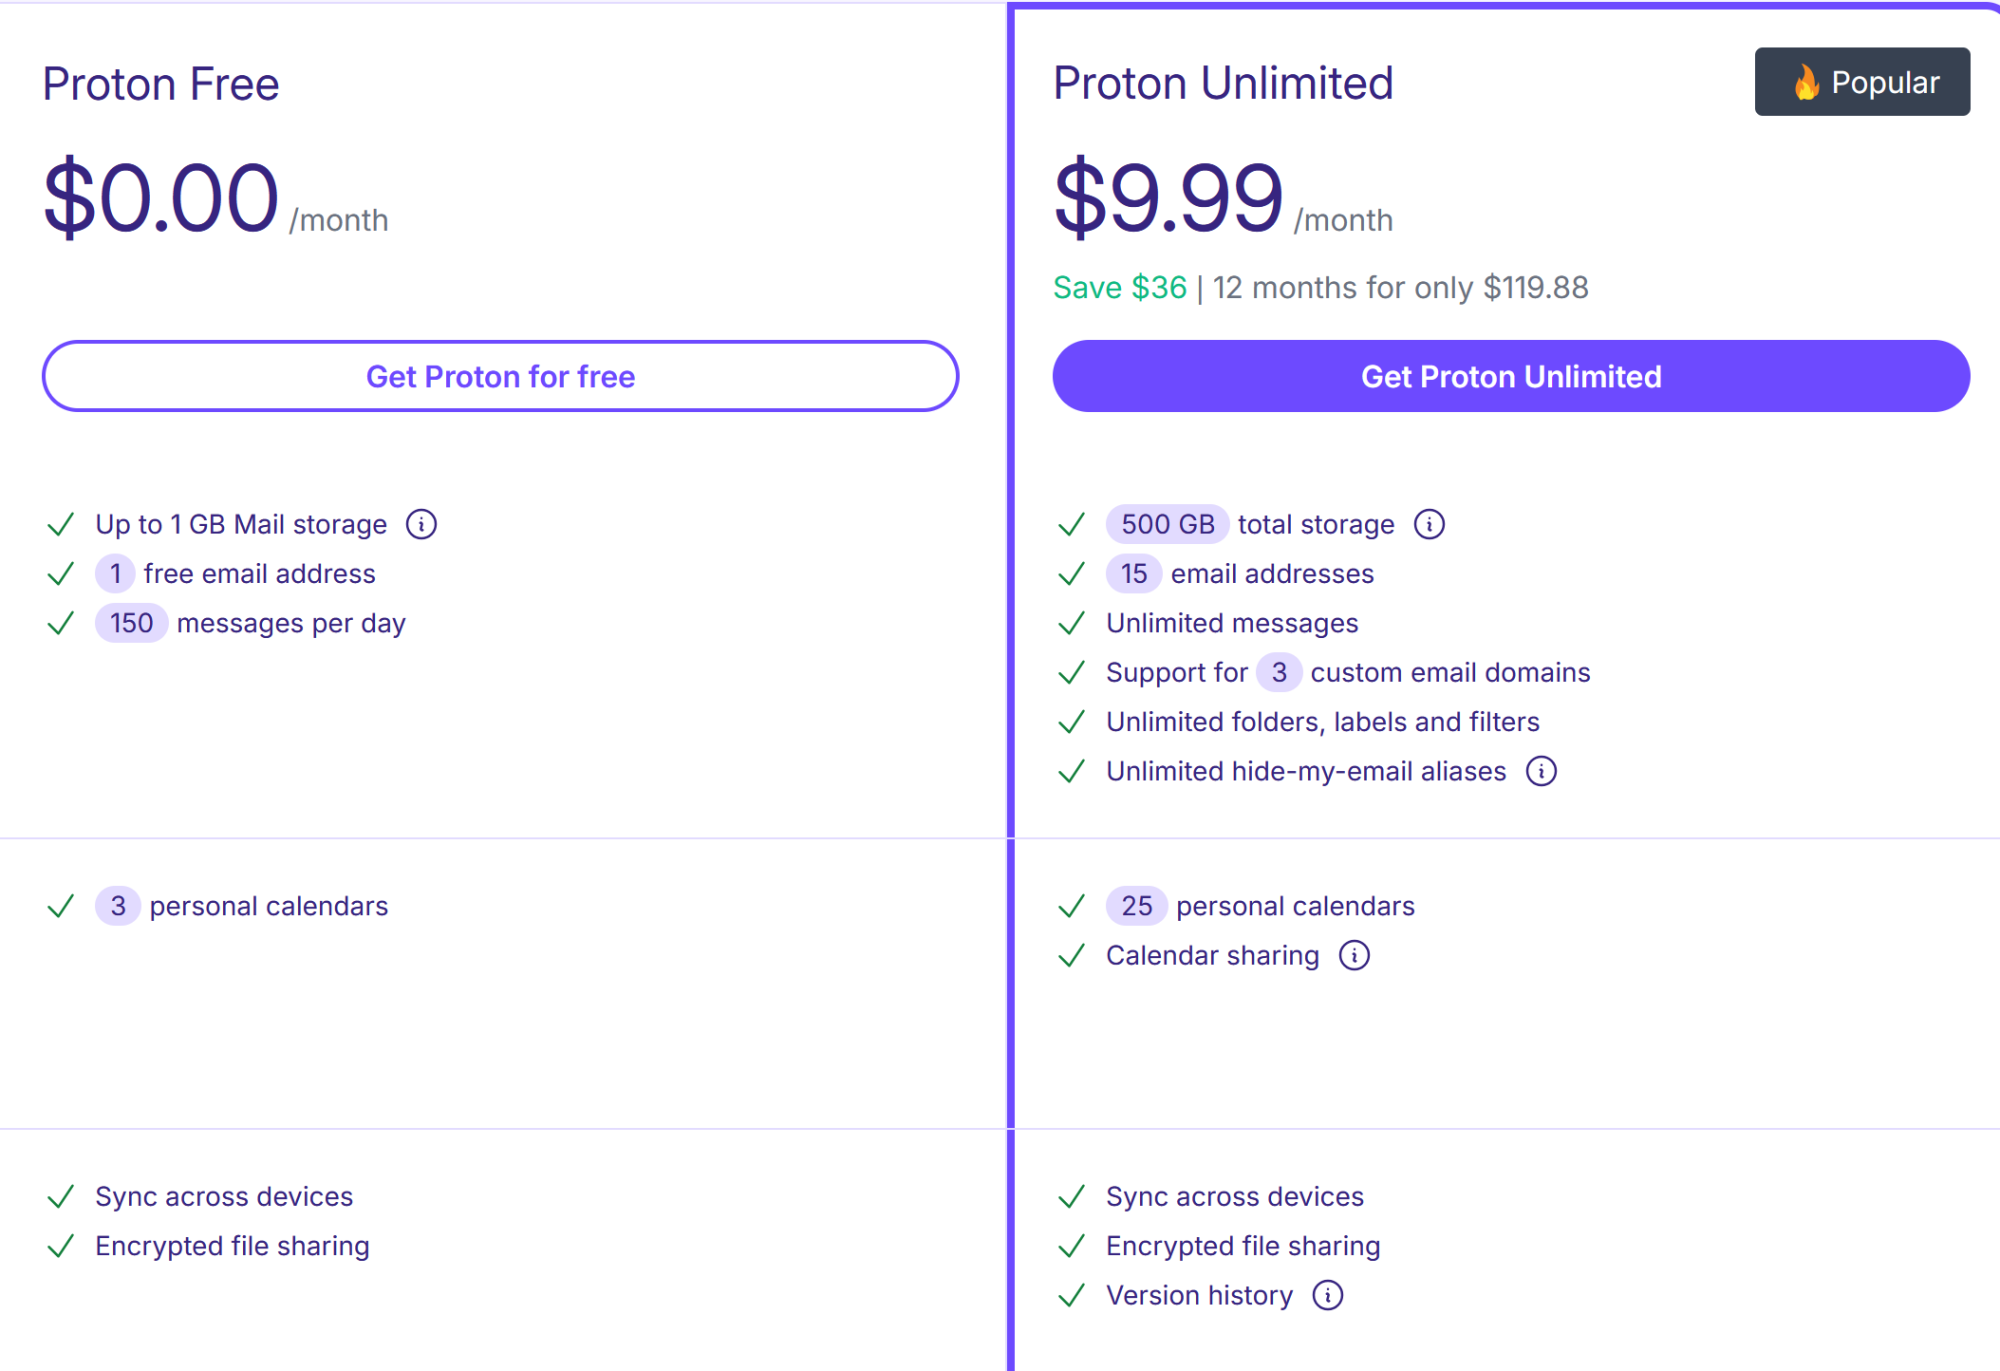
Task: Click the Popular badge label
Action: [x=1884, y=82]
